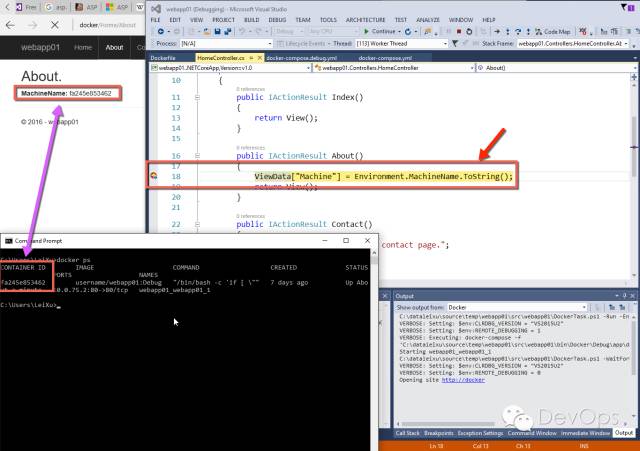
Task: Open the project scope dropdown webapp01..NETCoreApp
Action: tap(231, 68)
